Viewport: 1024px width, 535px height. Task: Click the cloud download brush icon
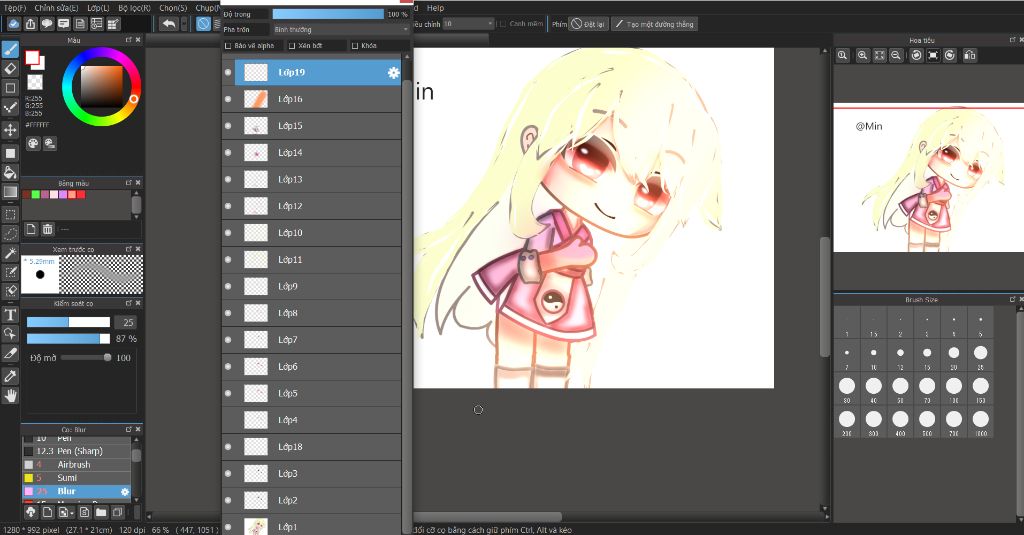[x=31, y=512]
